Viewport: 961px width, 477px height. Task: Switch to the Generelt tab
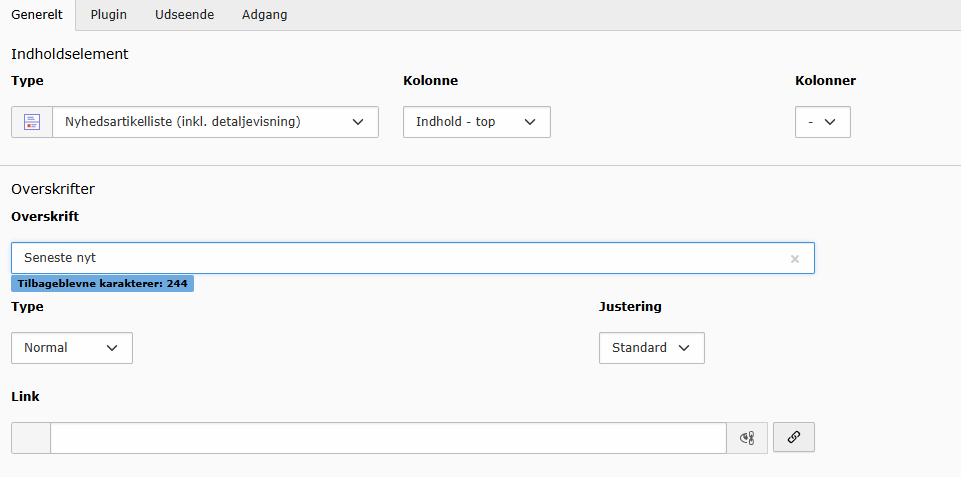(37, 15)
